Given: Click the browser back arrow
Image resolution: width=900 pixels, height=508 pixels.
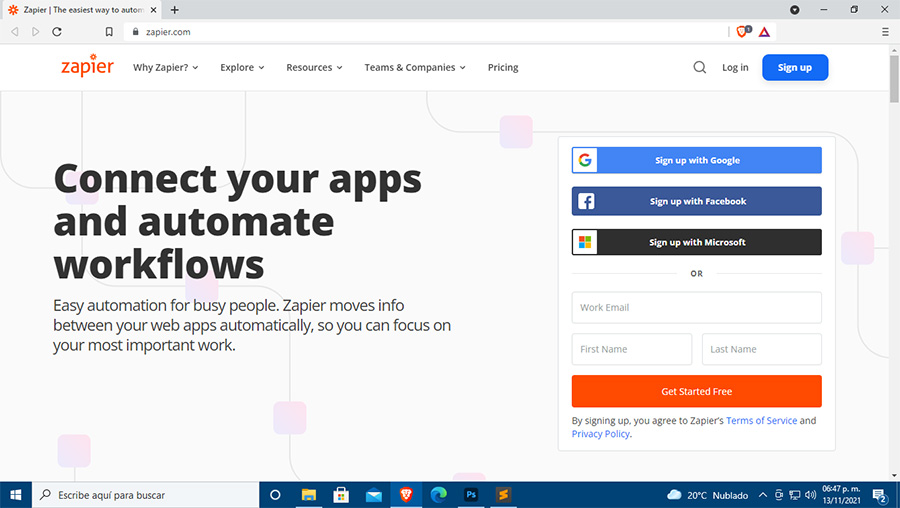Looking at the screenshot, I should tap(15, 32).
